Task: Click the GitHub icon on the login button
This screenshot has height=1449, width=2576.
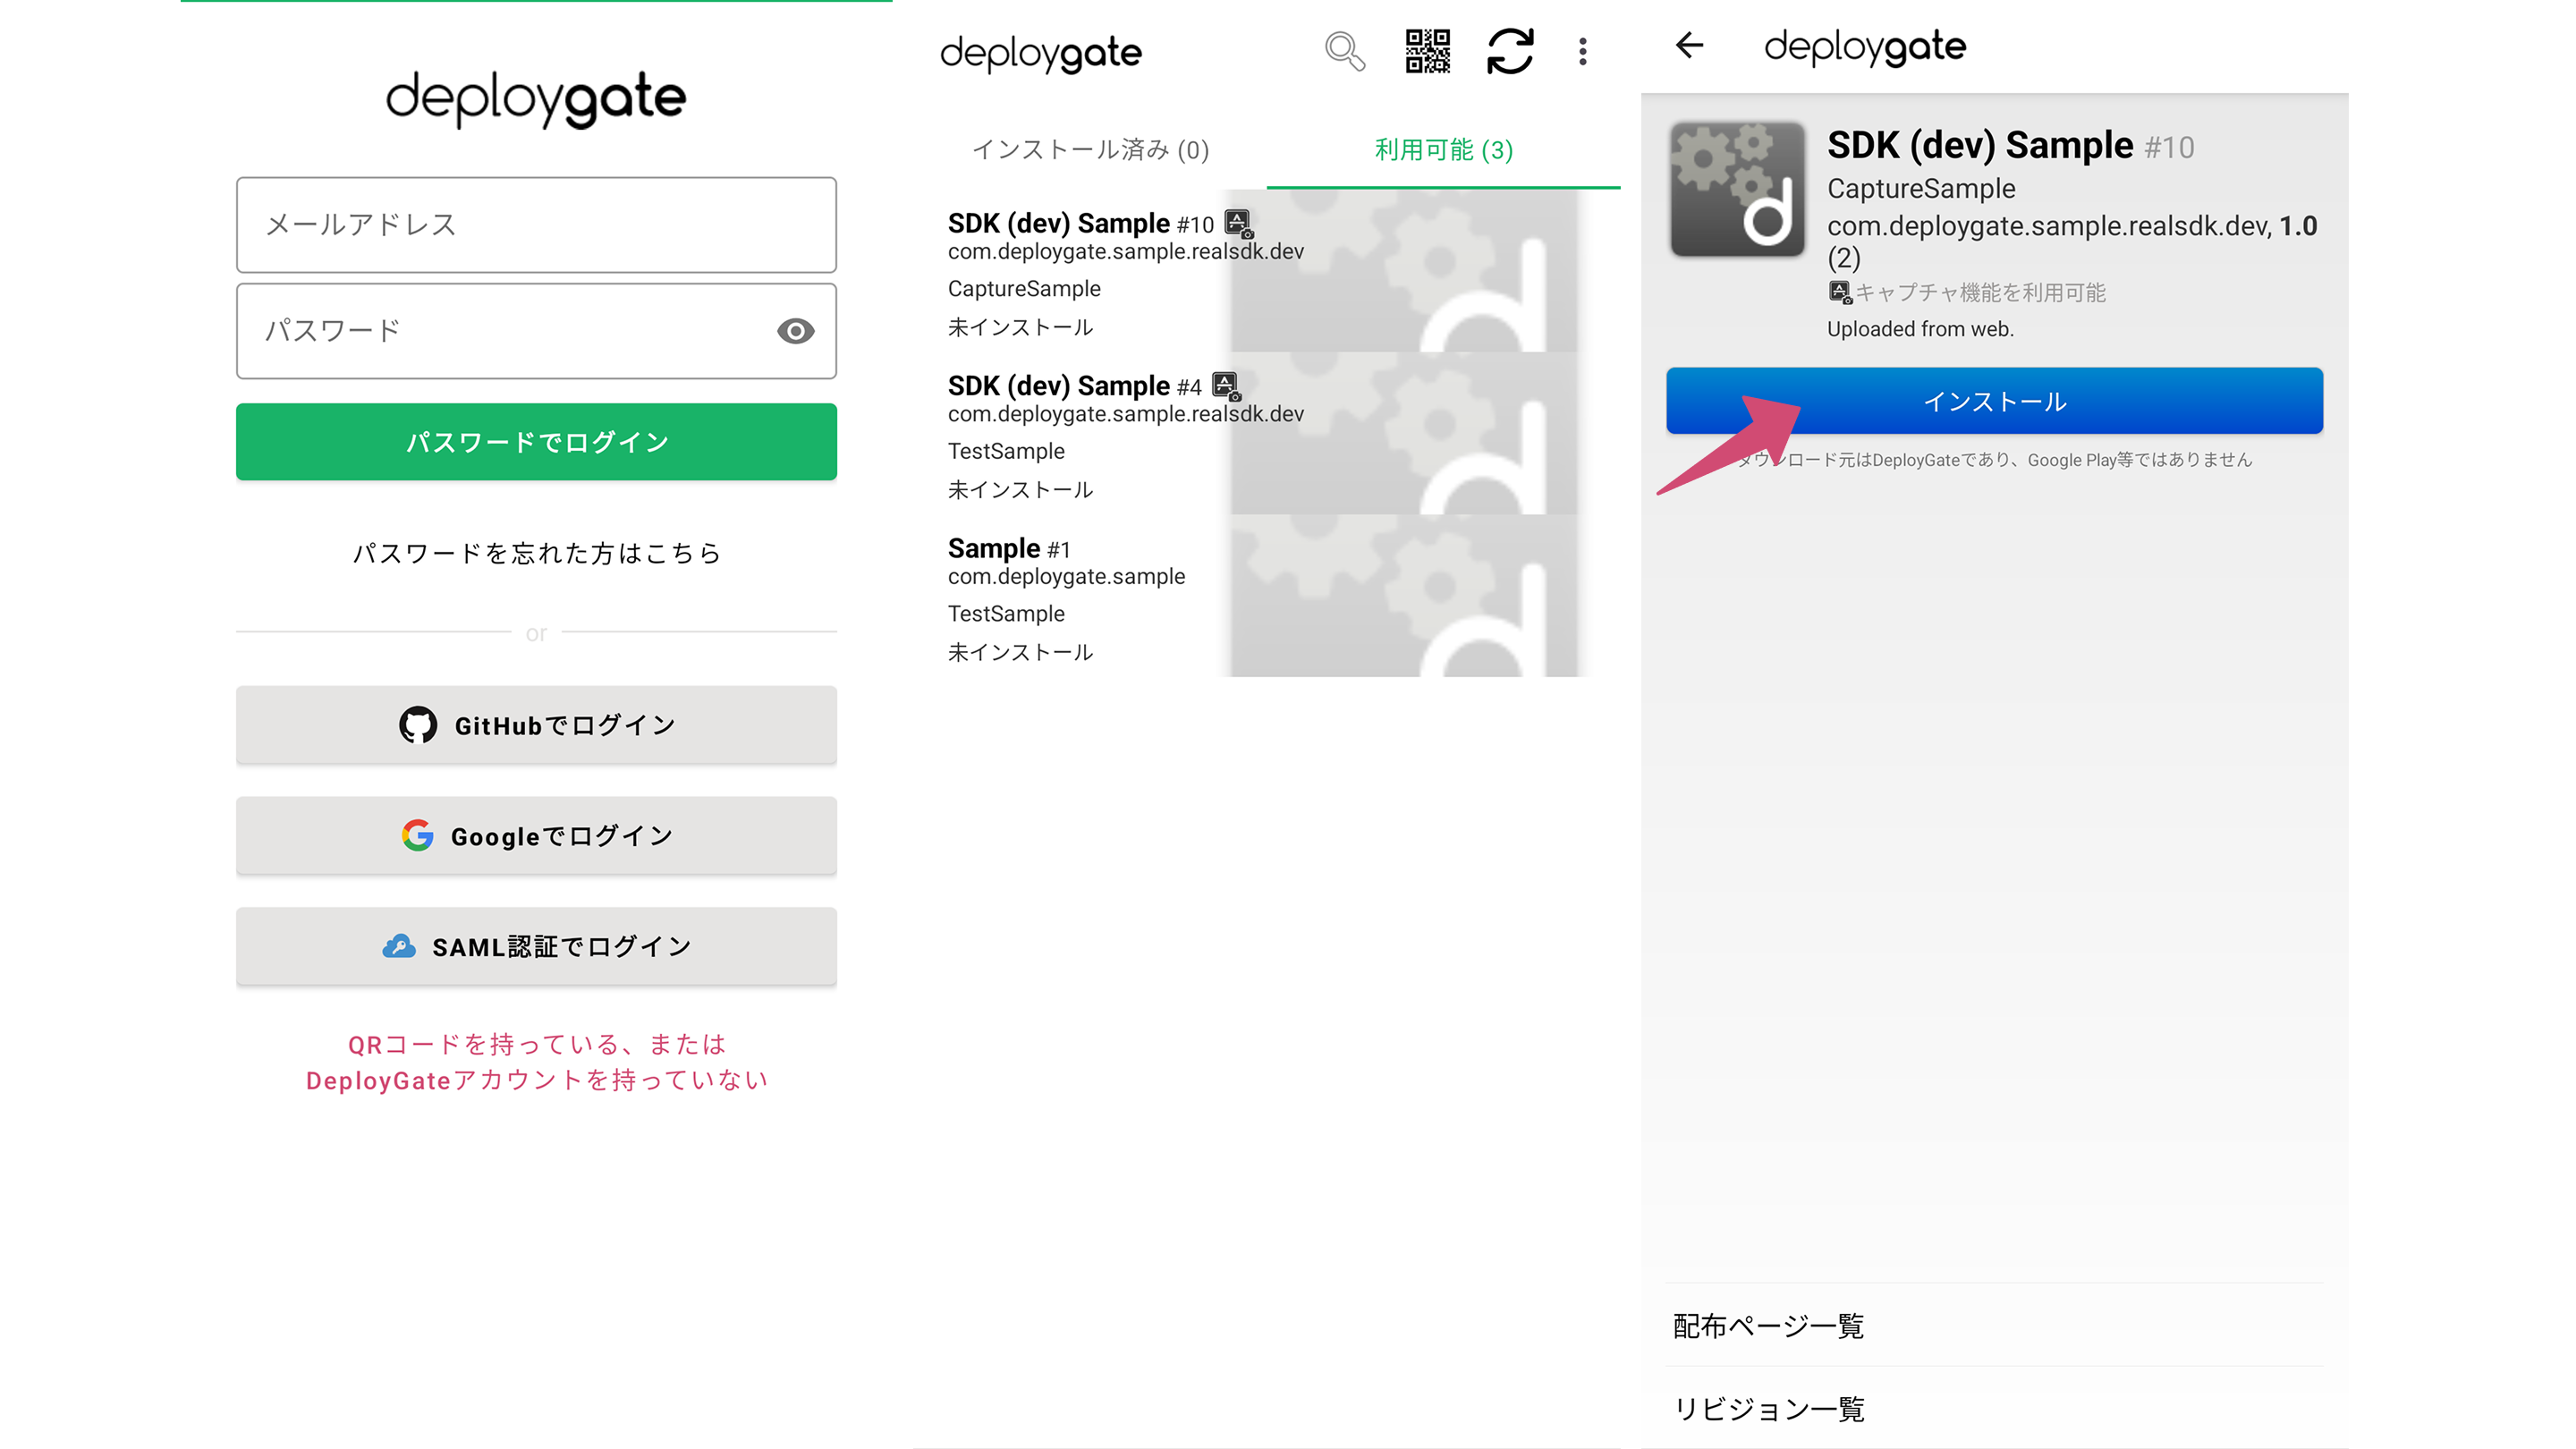Action: coord(420,725)
